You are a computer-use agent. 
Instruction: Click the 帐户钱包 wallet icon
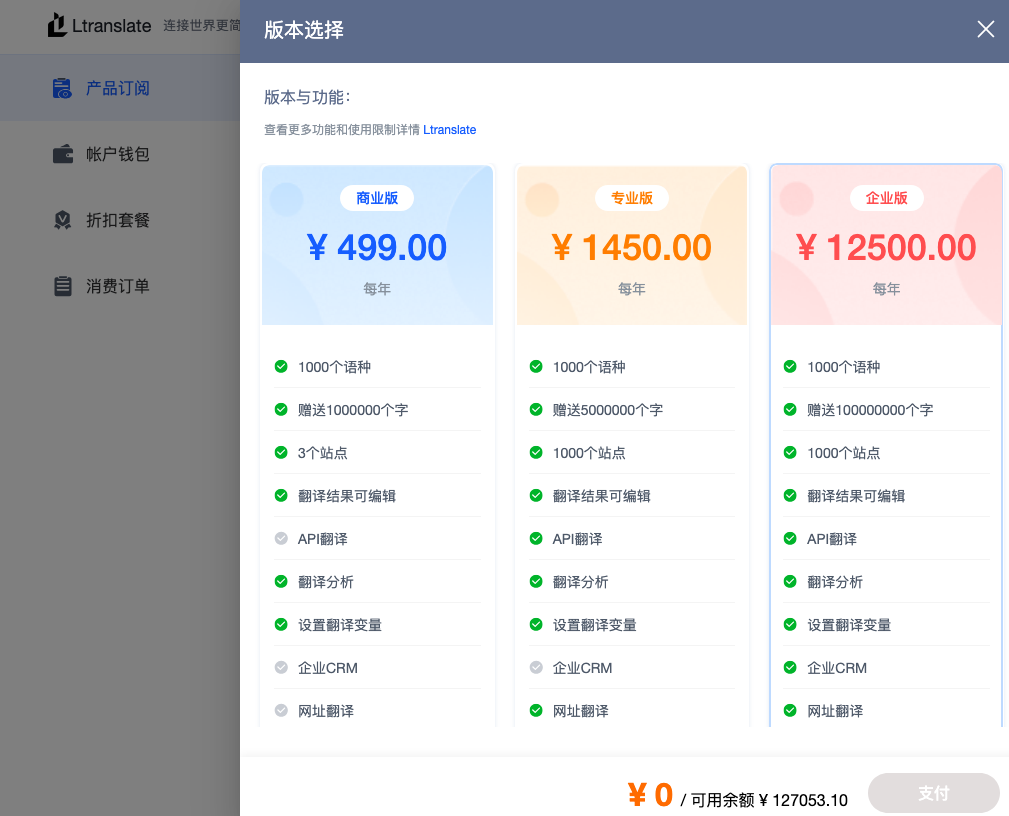[x=62, y=154]
